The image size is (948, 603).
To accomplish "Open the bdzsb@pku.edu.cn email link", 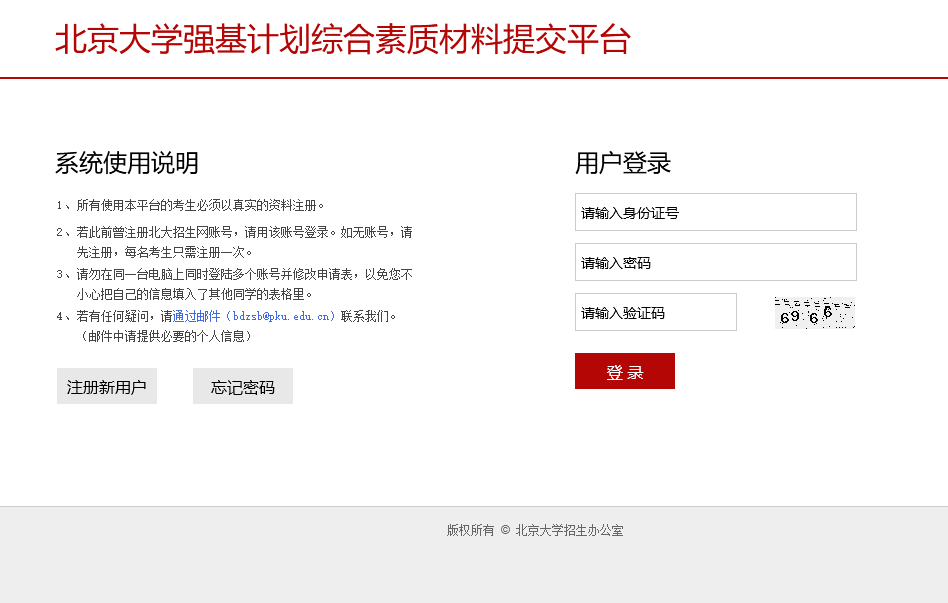I will (254, 316).
